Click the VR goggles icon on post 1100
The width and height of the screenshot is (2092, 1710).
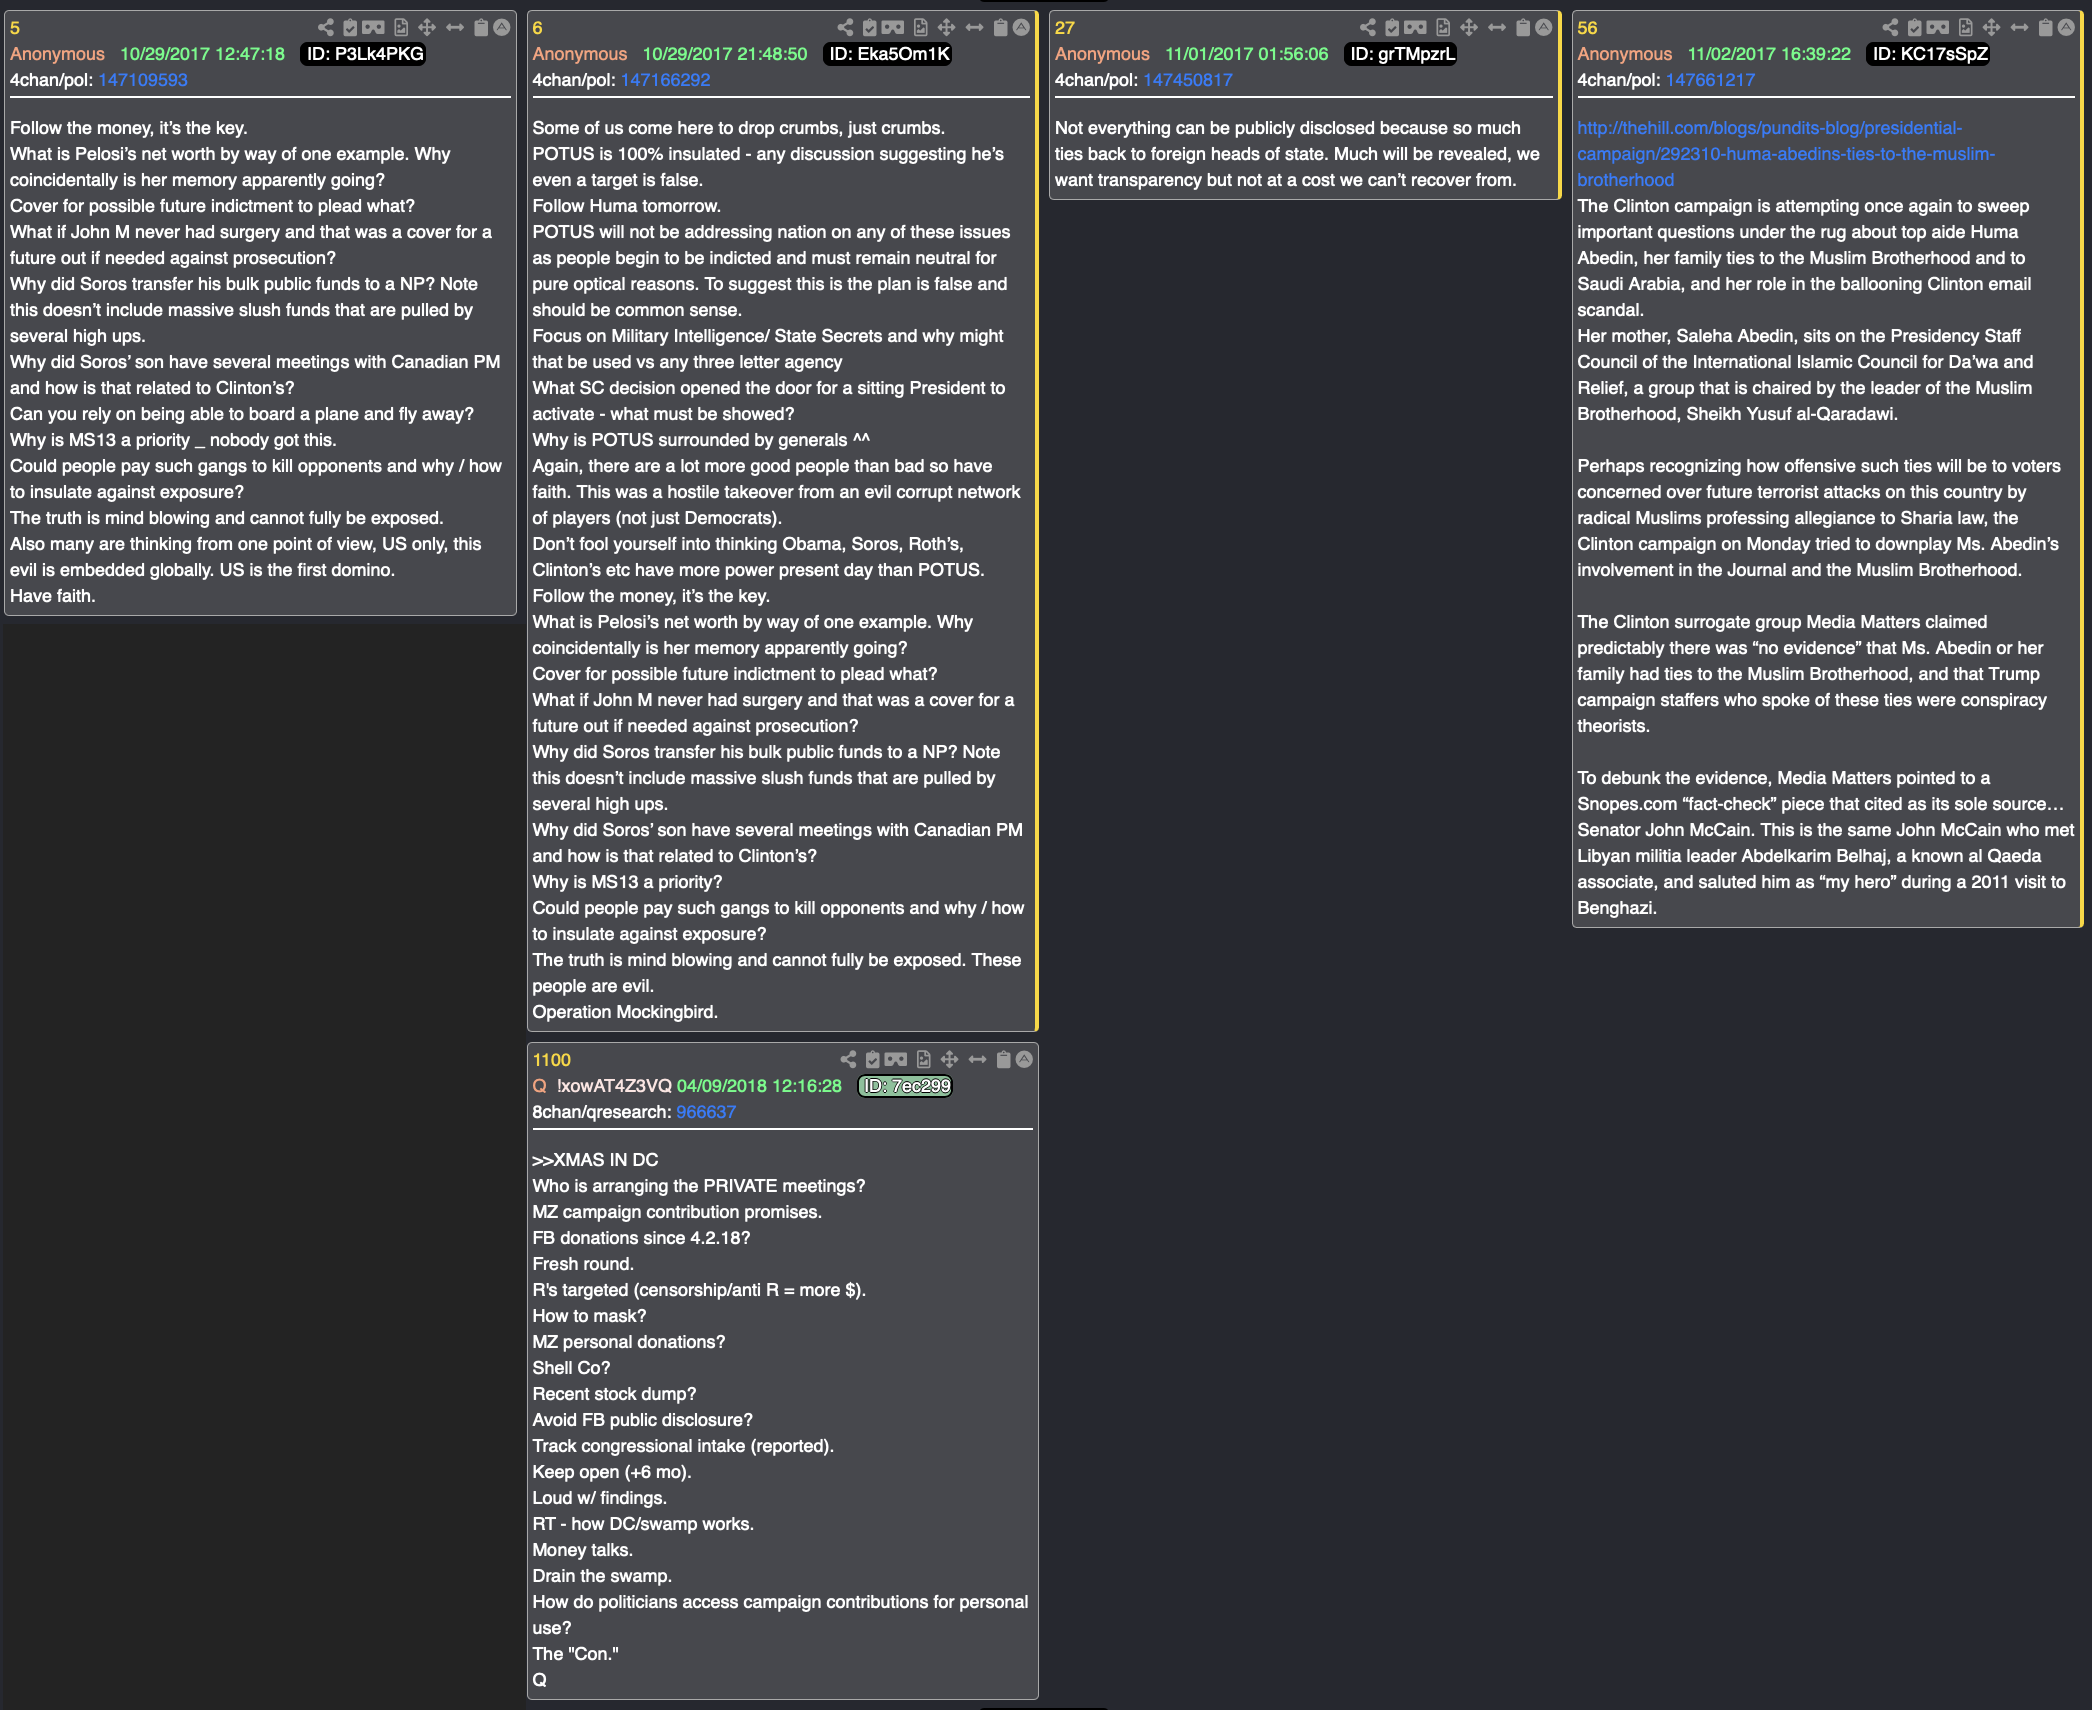coord(896,1059)
